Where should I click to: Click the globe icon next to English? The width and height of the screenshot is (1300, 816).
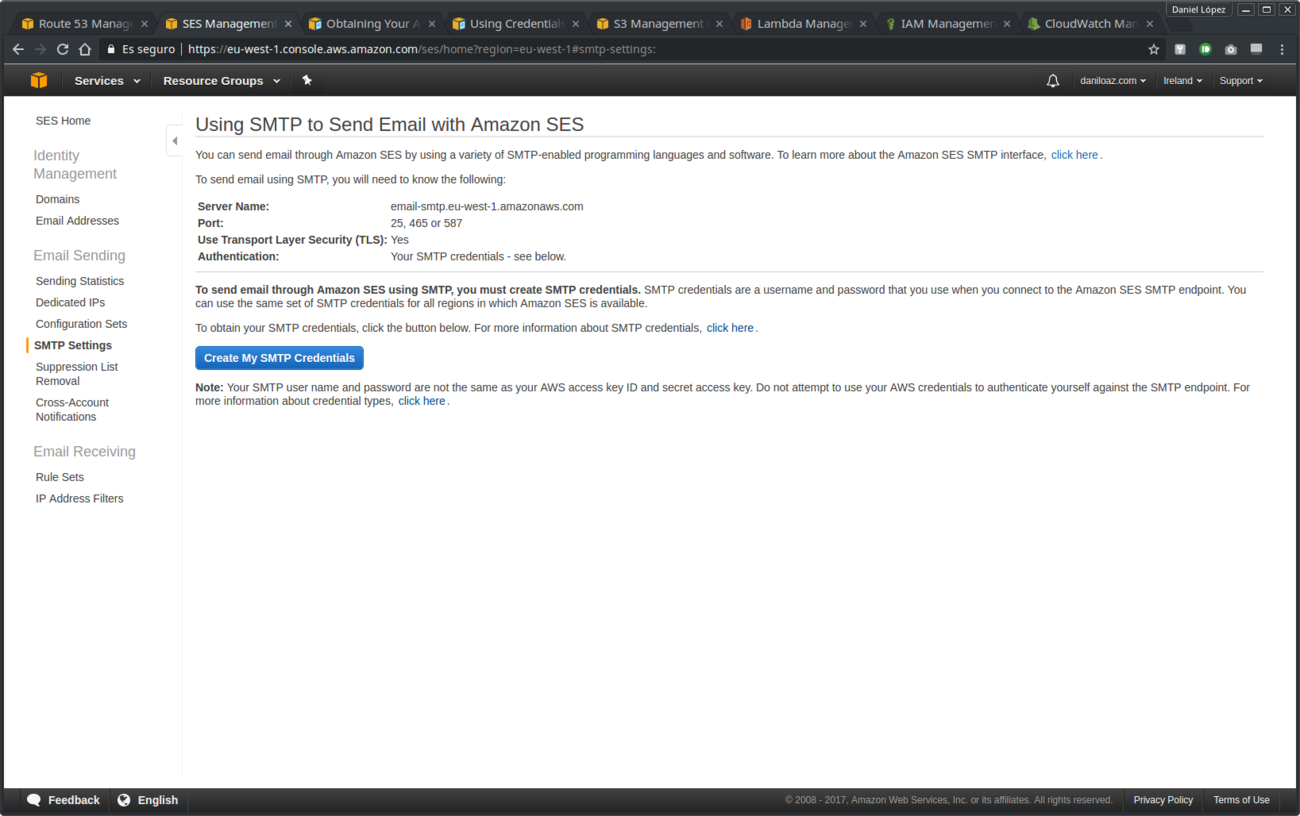(x=123, y=800)
